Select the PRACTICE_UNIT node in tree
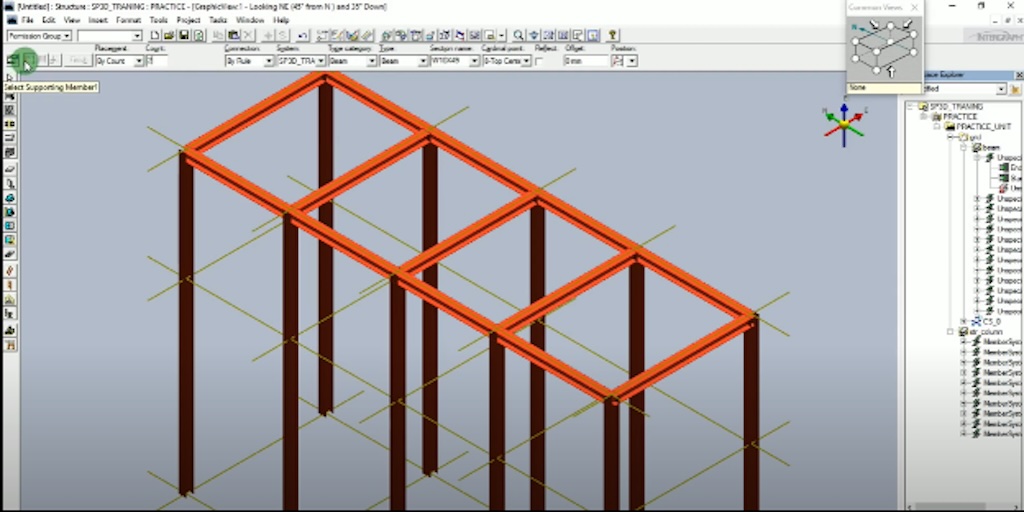The width and height of the screenshot is (1024, 512). click(984, 127)
